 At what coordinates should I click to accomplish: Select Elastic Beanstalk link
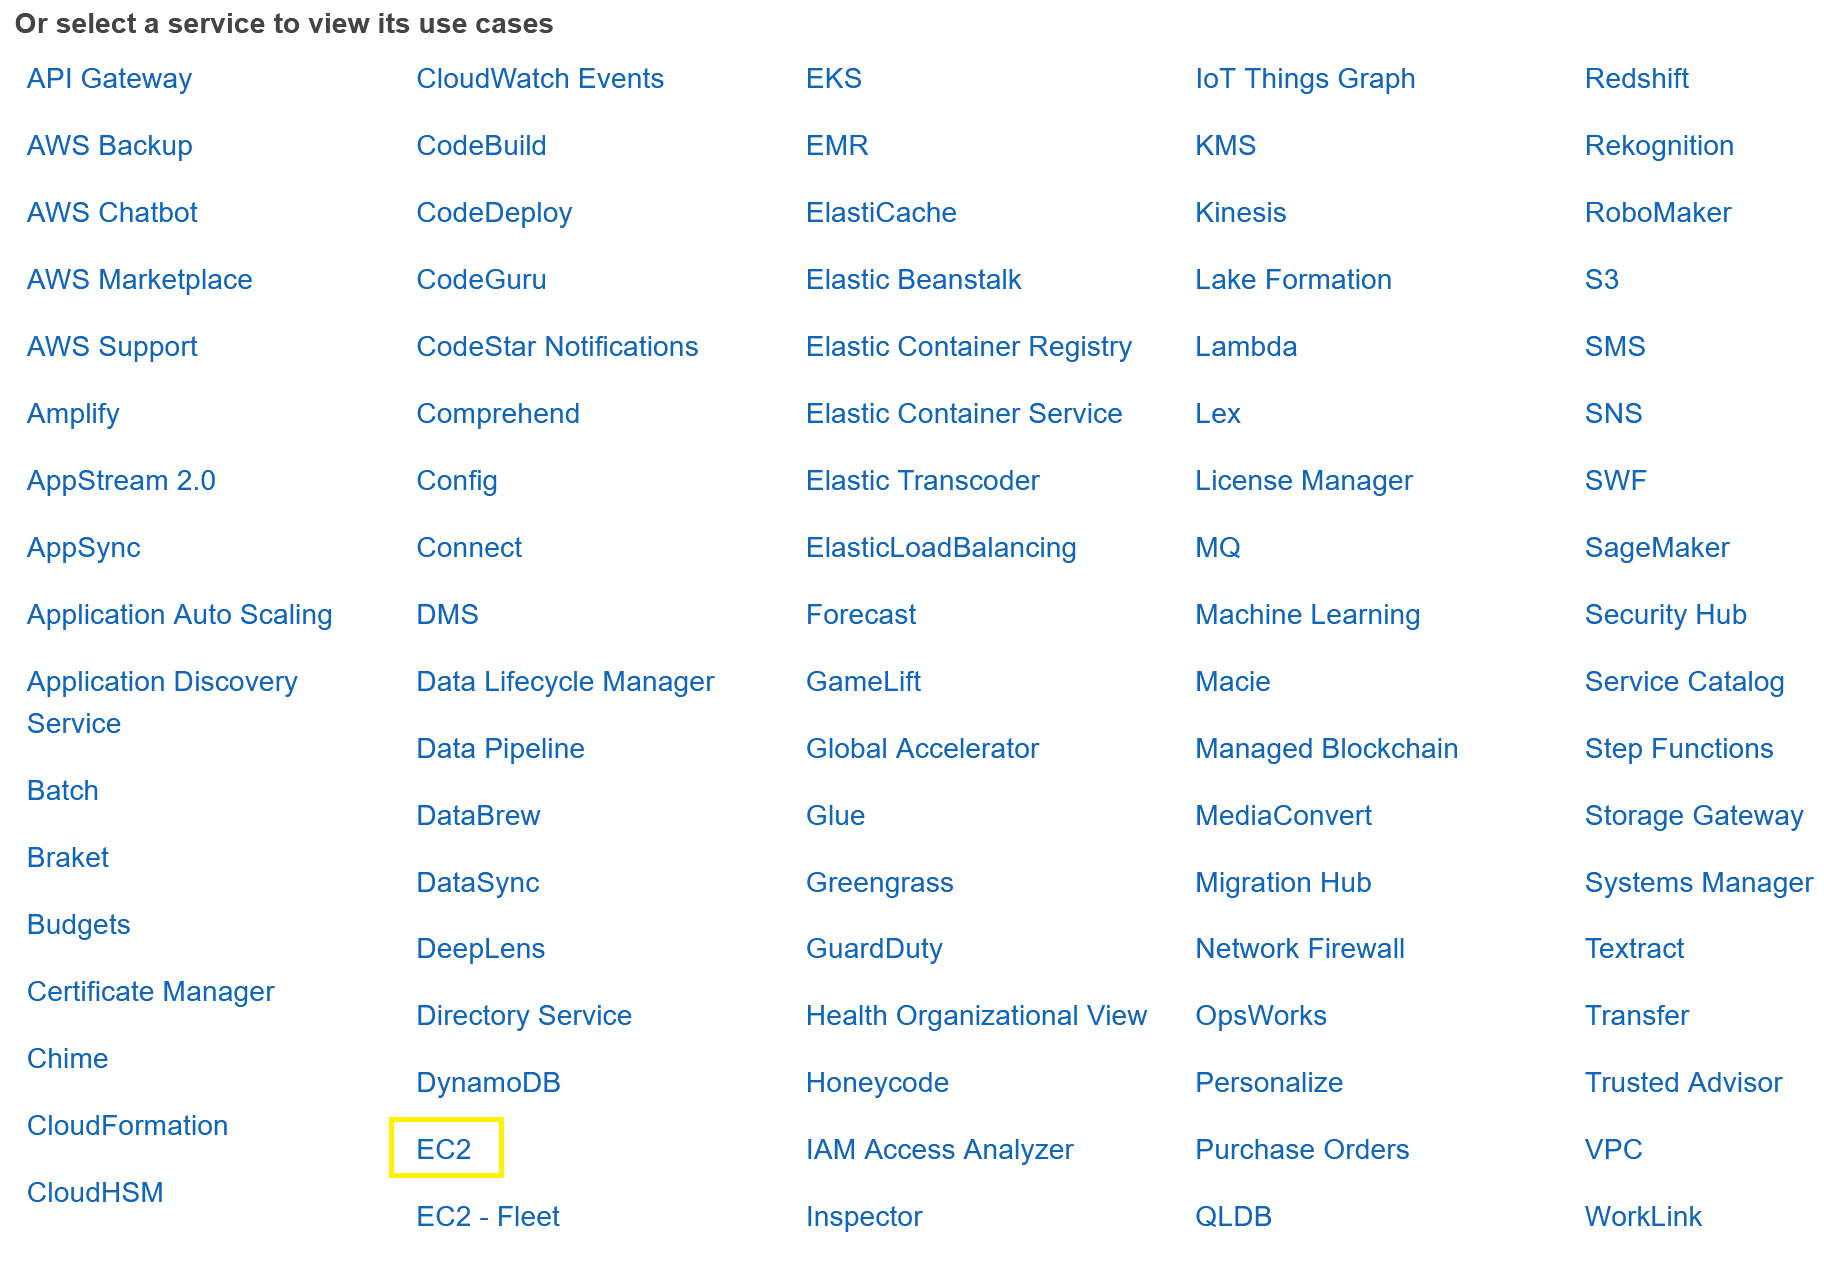click(x=914, y=280)
